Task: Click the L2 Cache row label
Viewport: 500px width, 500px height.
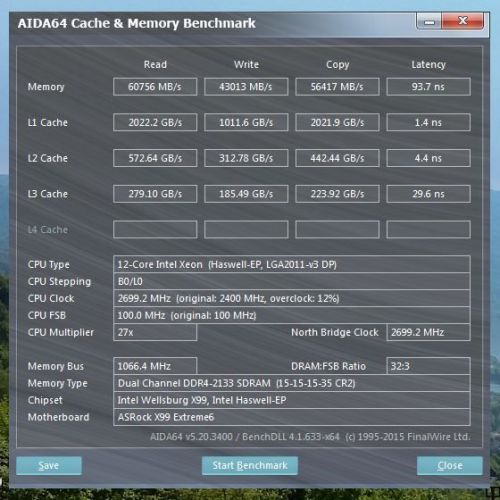Action: click(48, 158)
